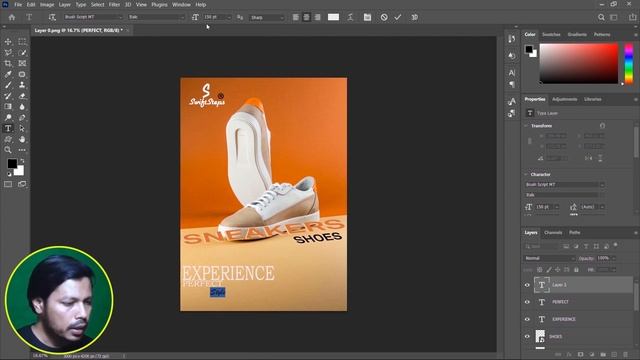Select the Hand tool

[x=22, y=139]
